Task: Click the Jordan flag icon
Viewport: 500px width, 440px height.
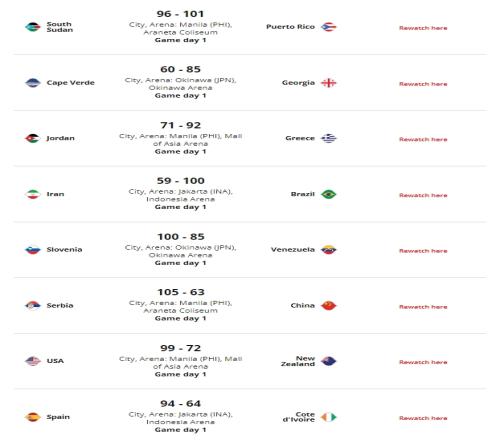Action: (33, 138)
